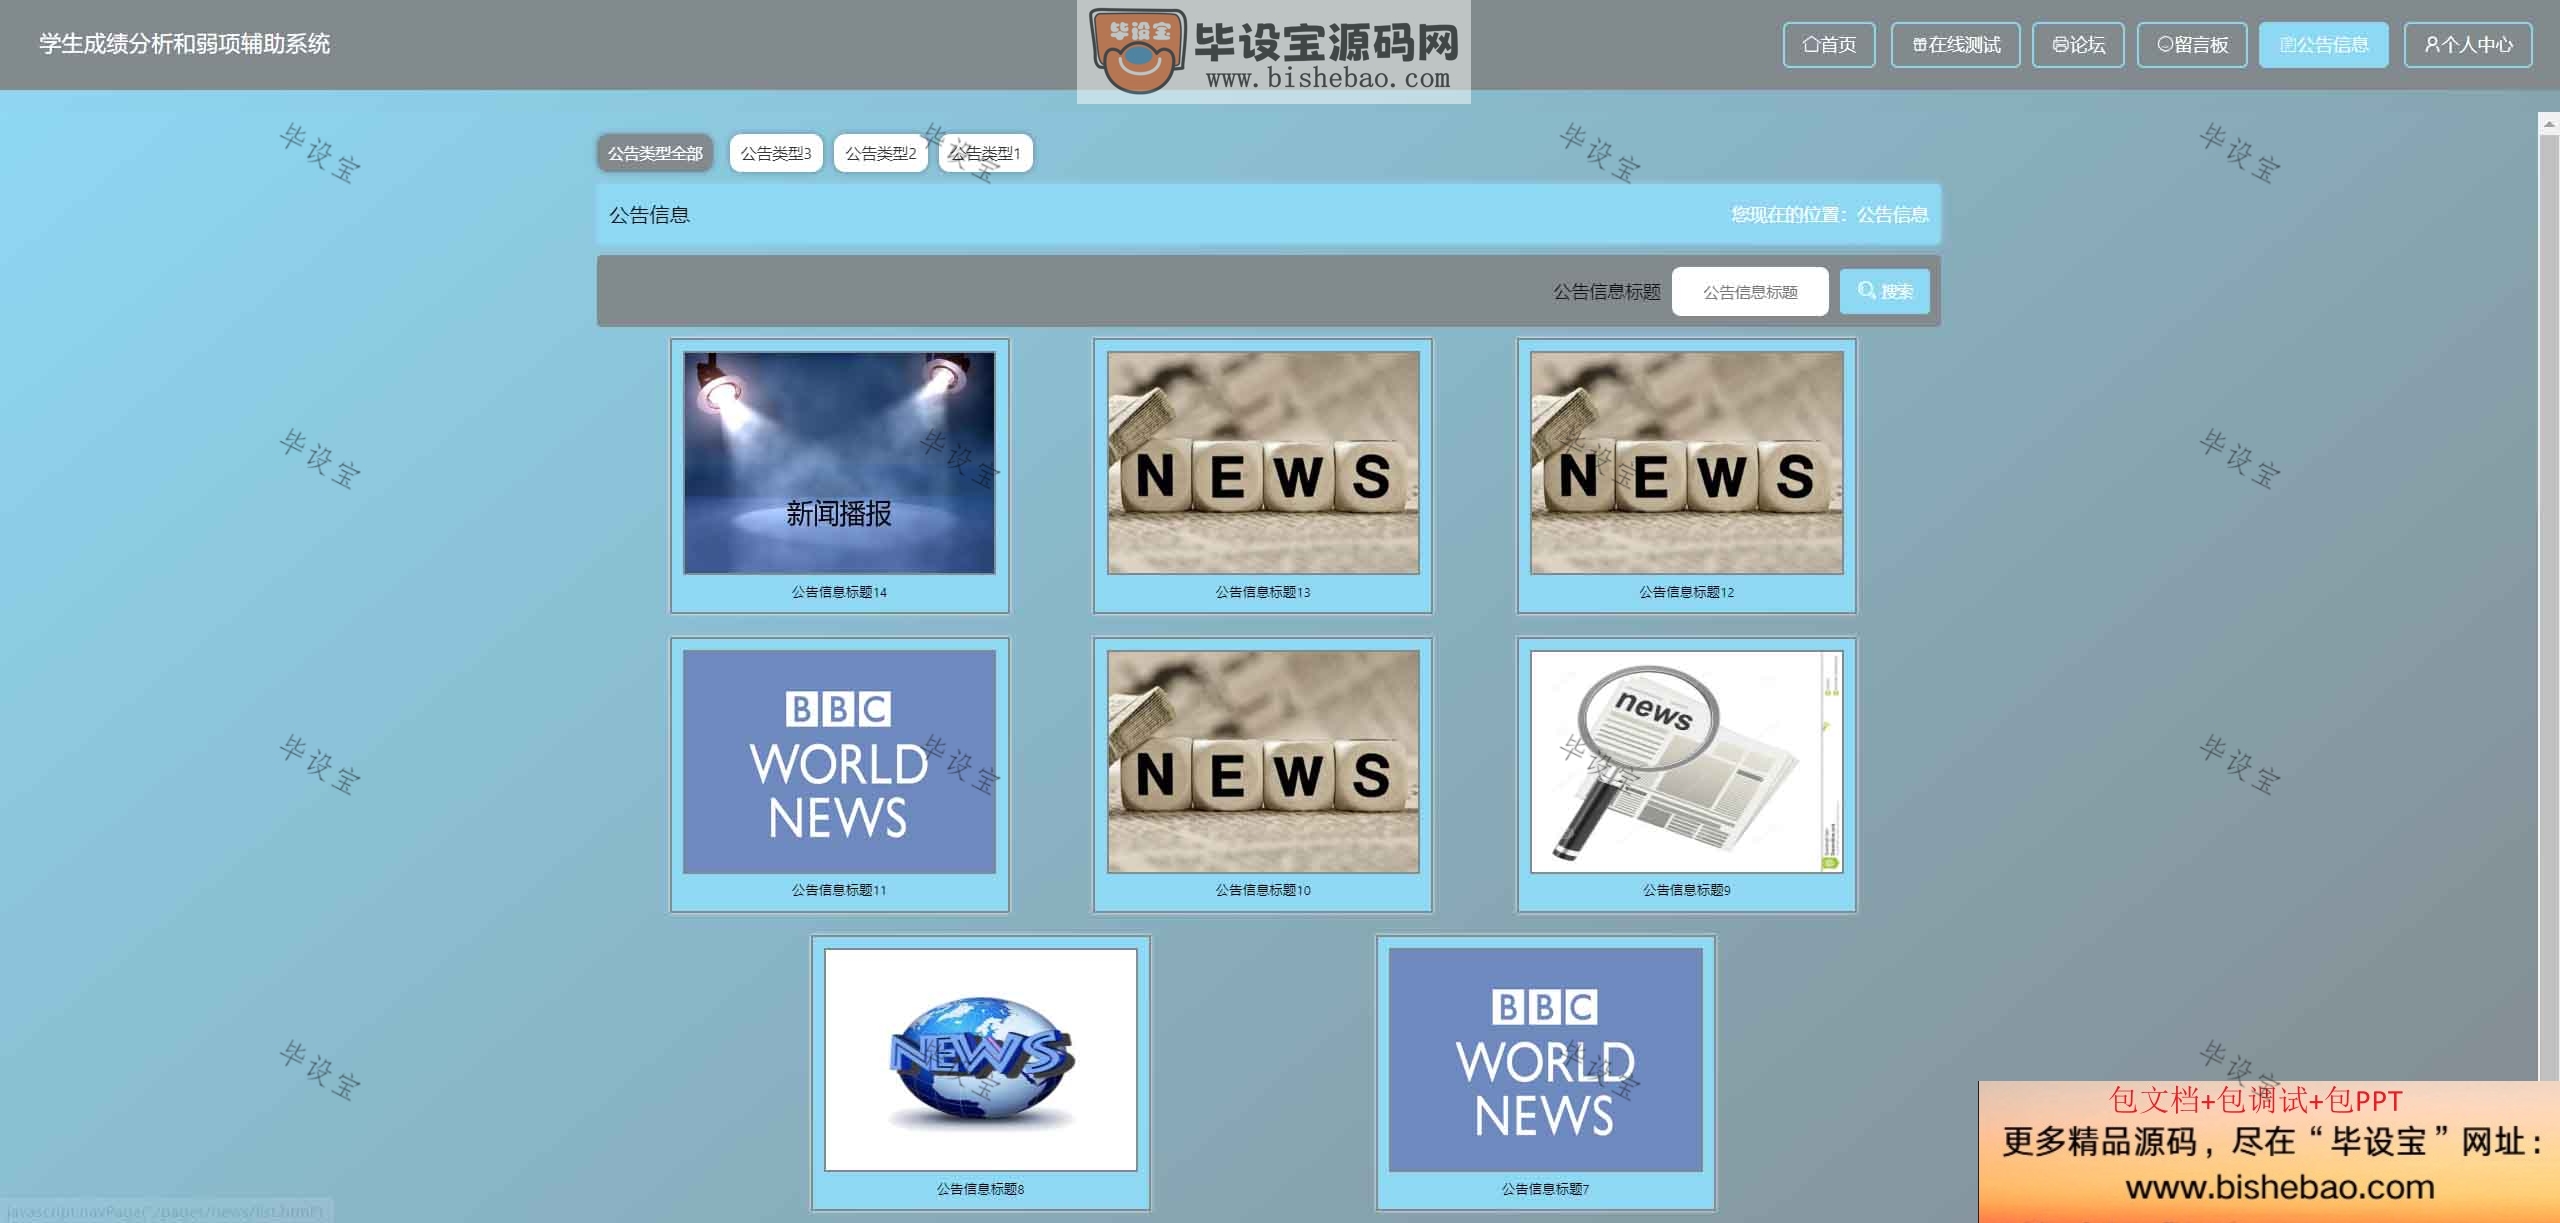The width and height of the screenshot is (2560, 1223).
Task: Click the 学生成绩分析和弱项辅助系统 site title
Action: pos(185,44)
